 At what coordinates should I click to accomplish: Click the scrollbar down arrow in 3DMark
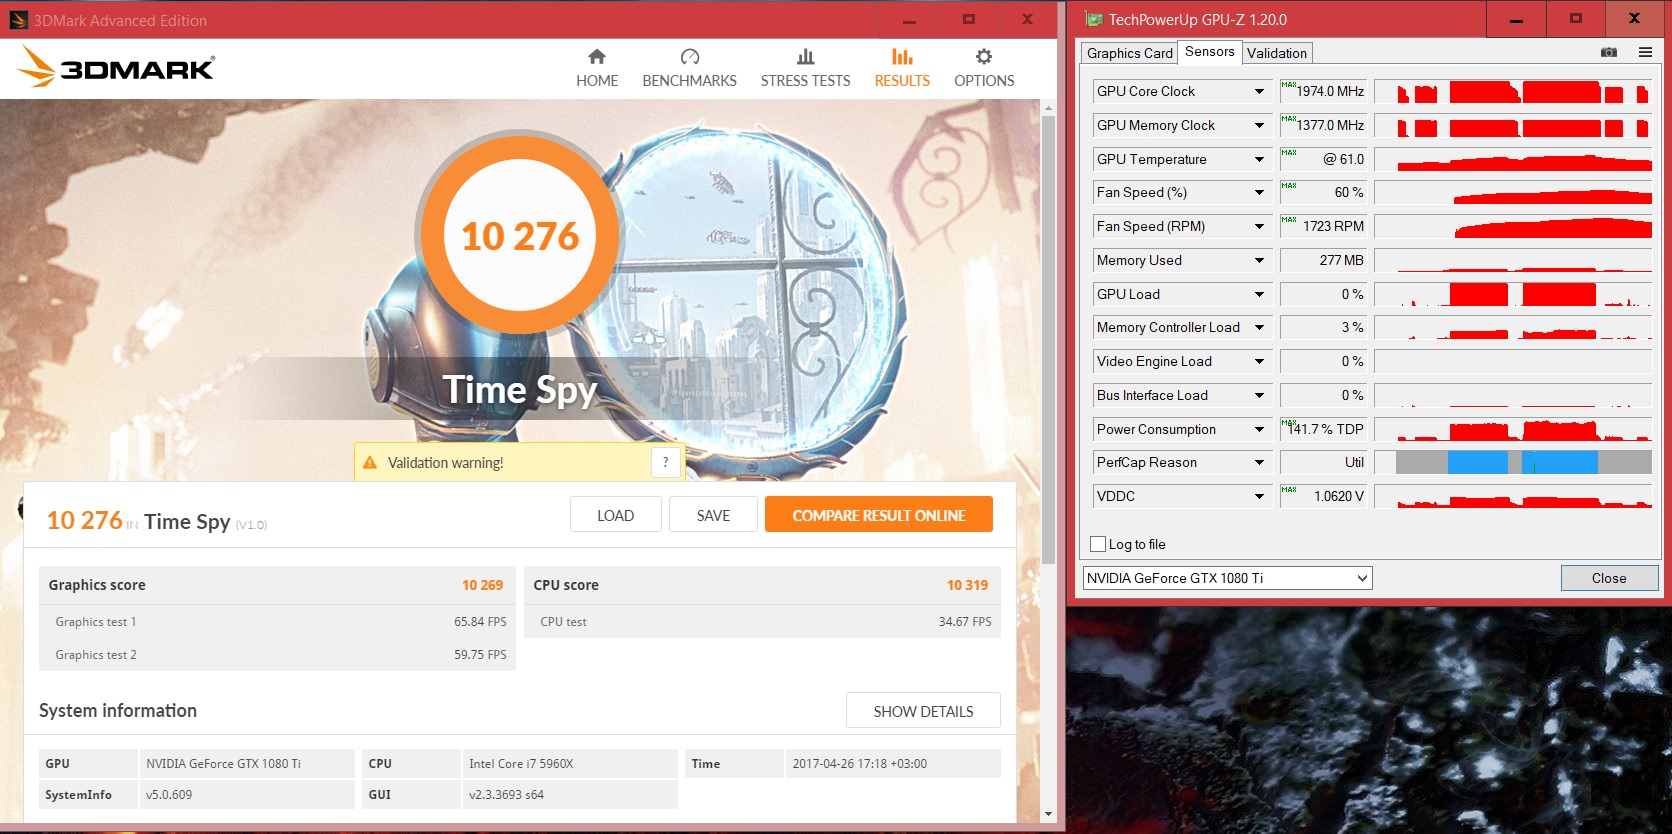(x=1048, y=814)
